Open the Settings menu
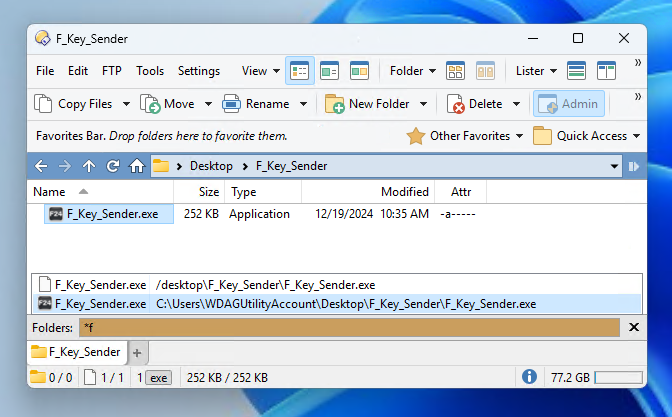Screen dimensions: 672x417 [199, 71]
